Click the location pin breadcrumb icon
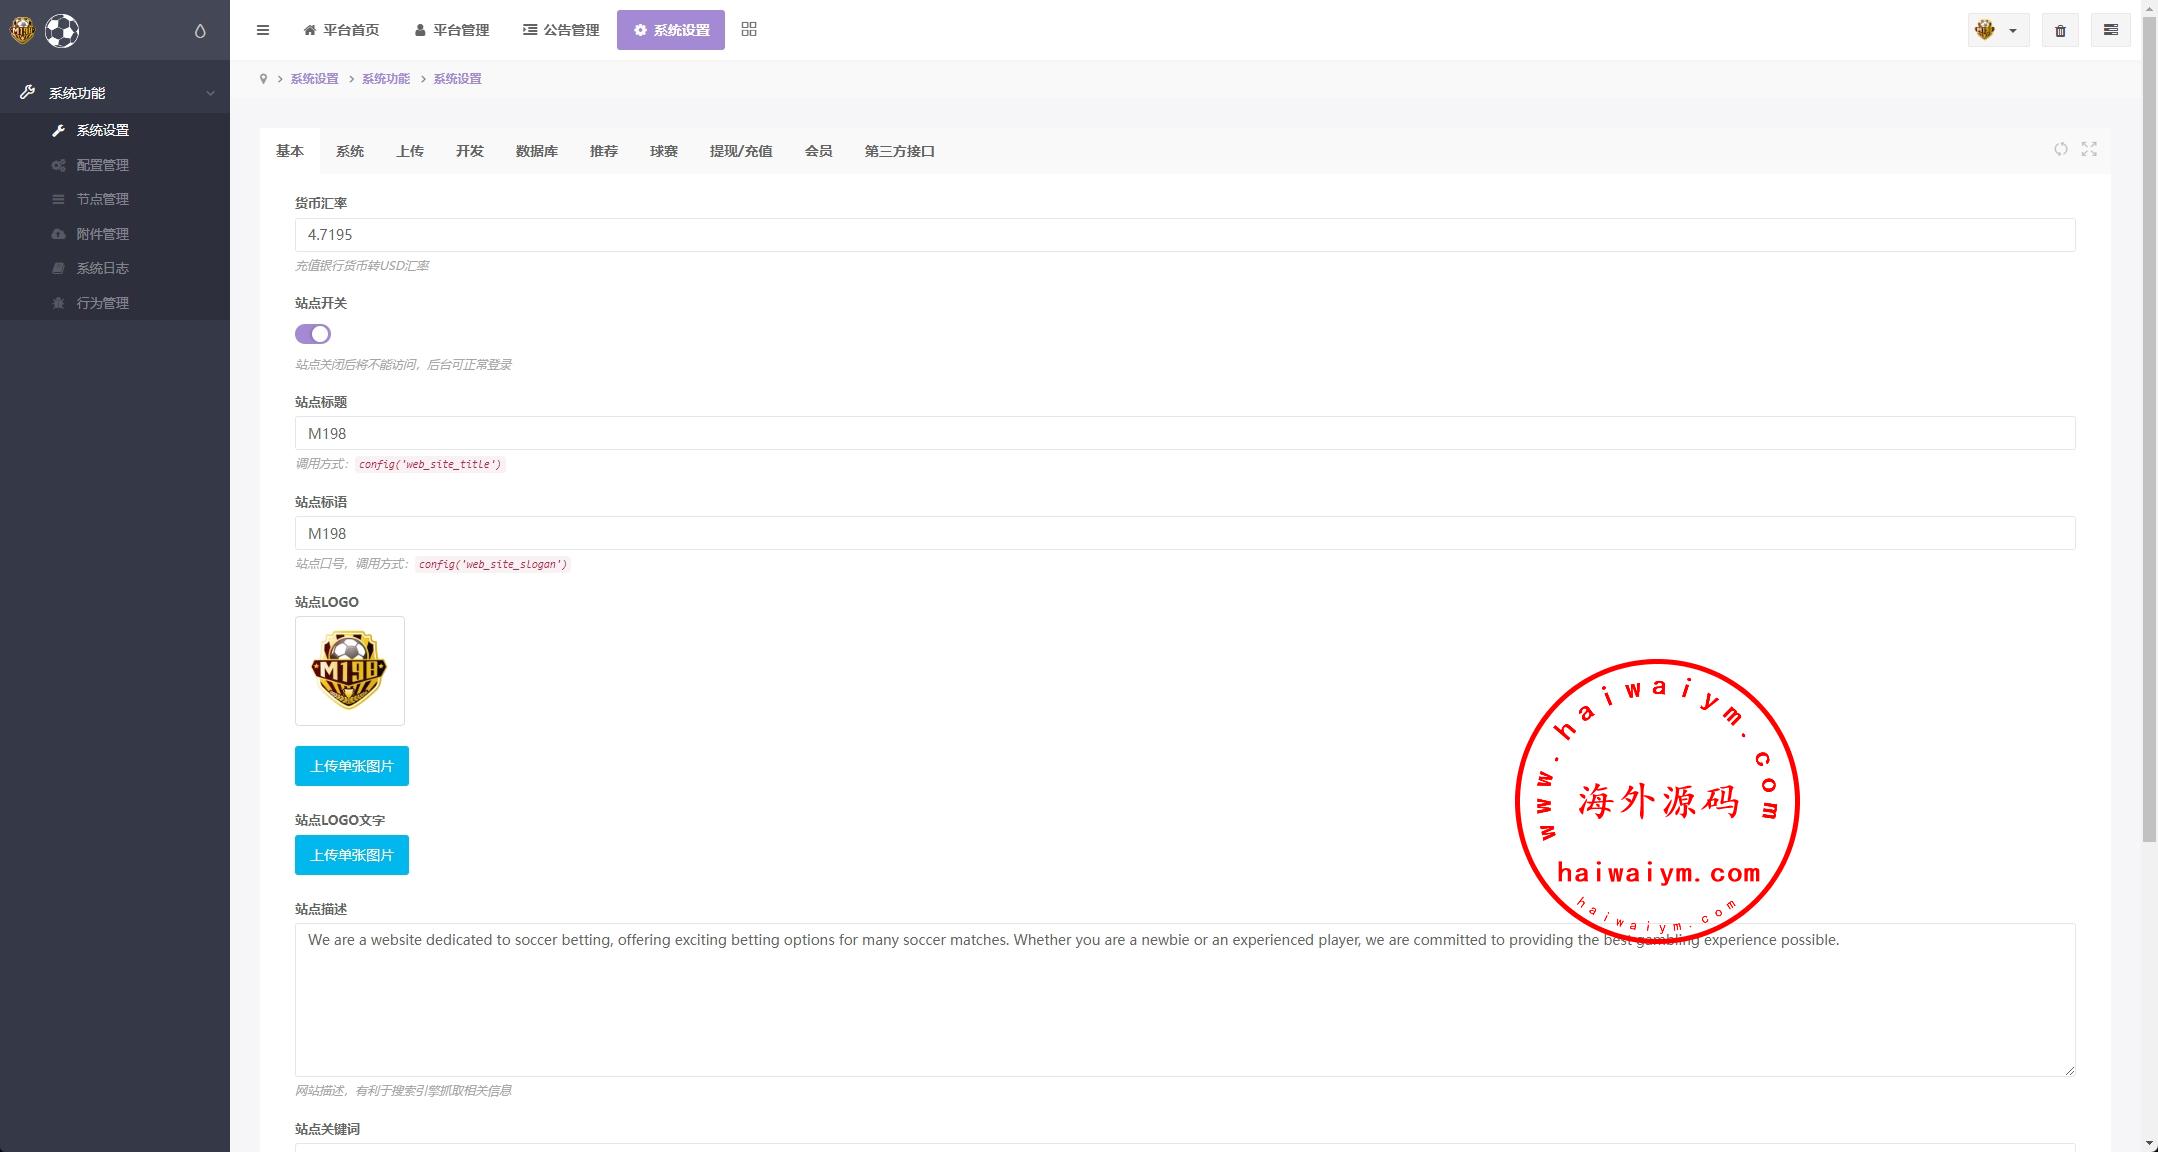2158x1152 pixels. (x=263, y=79)
